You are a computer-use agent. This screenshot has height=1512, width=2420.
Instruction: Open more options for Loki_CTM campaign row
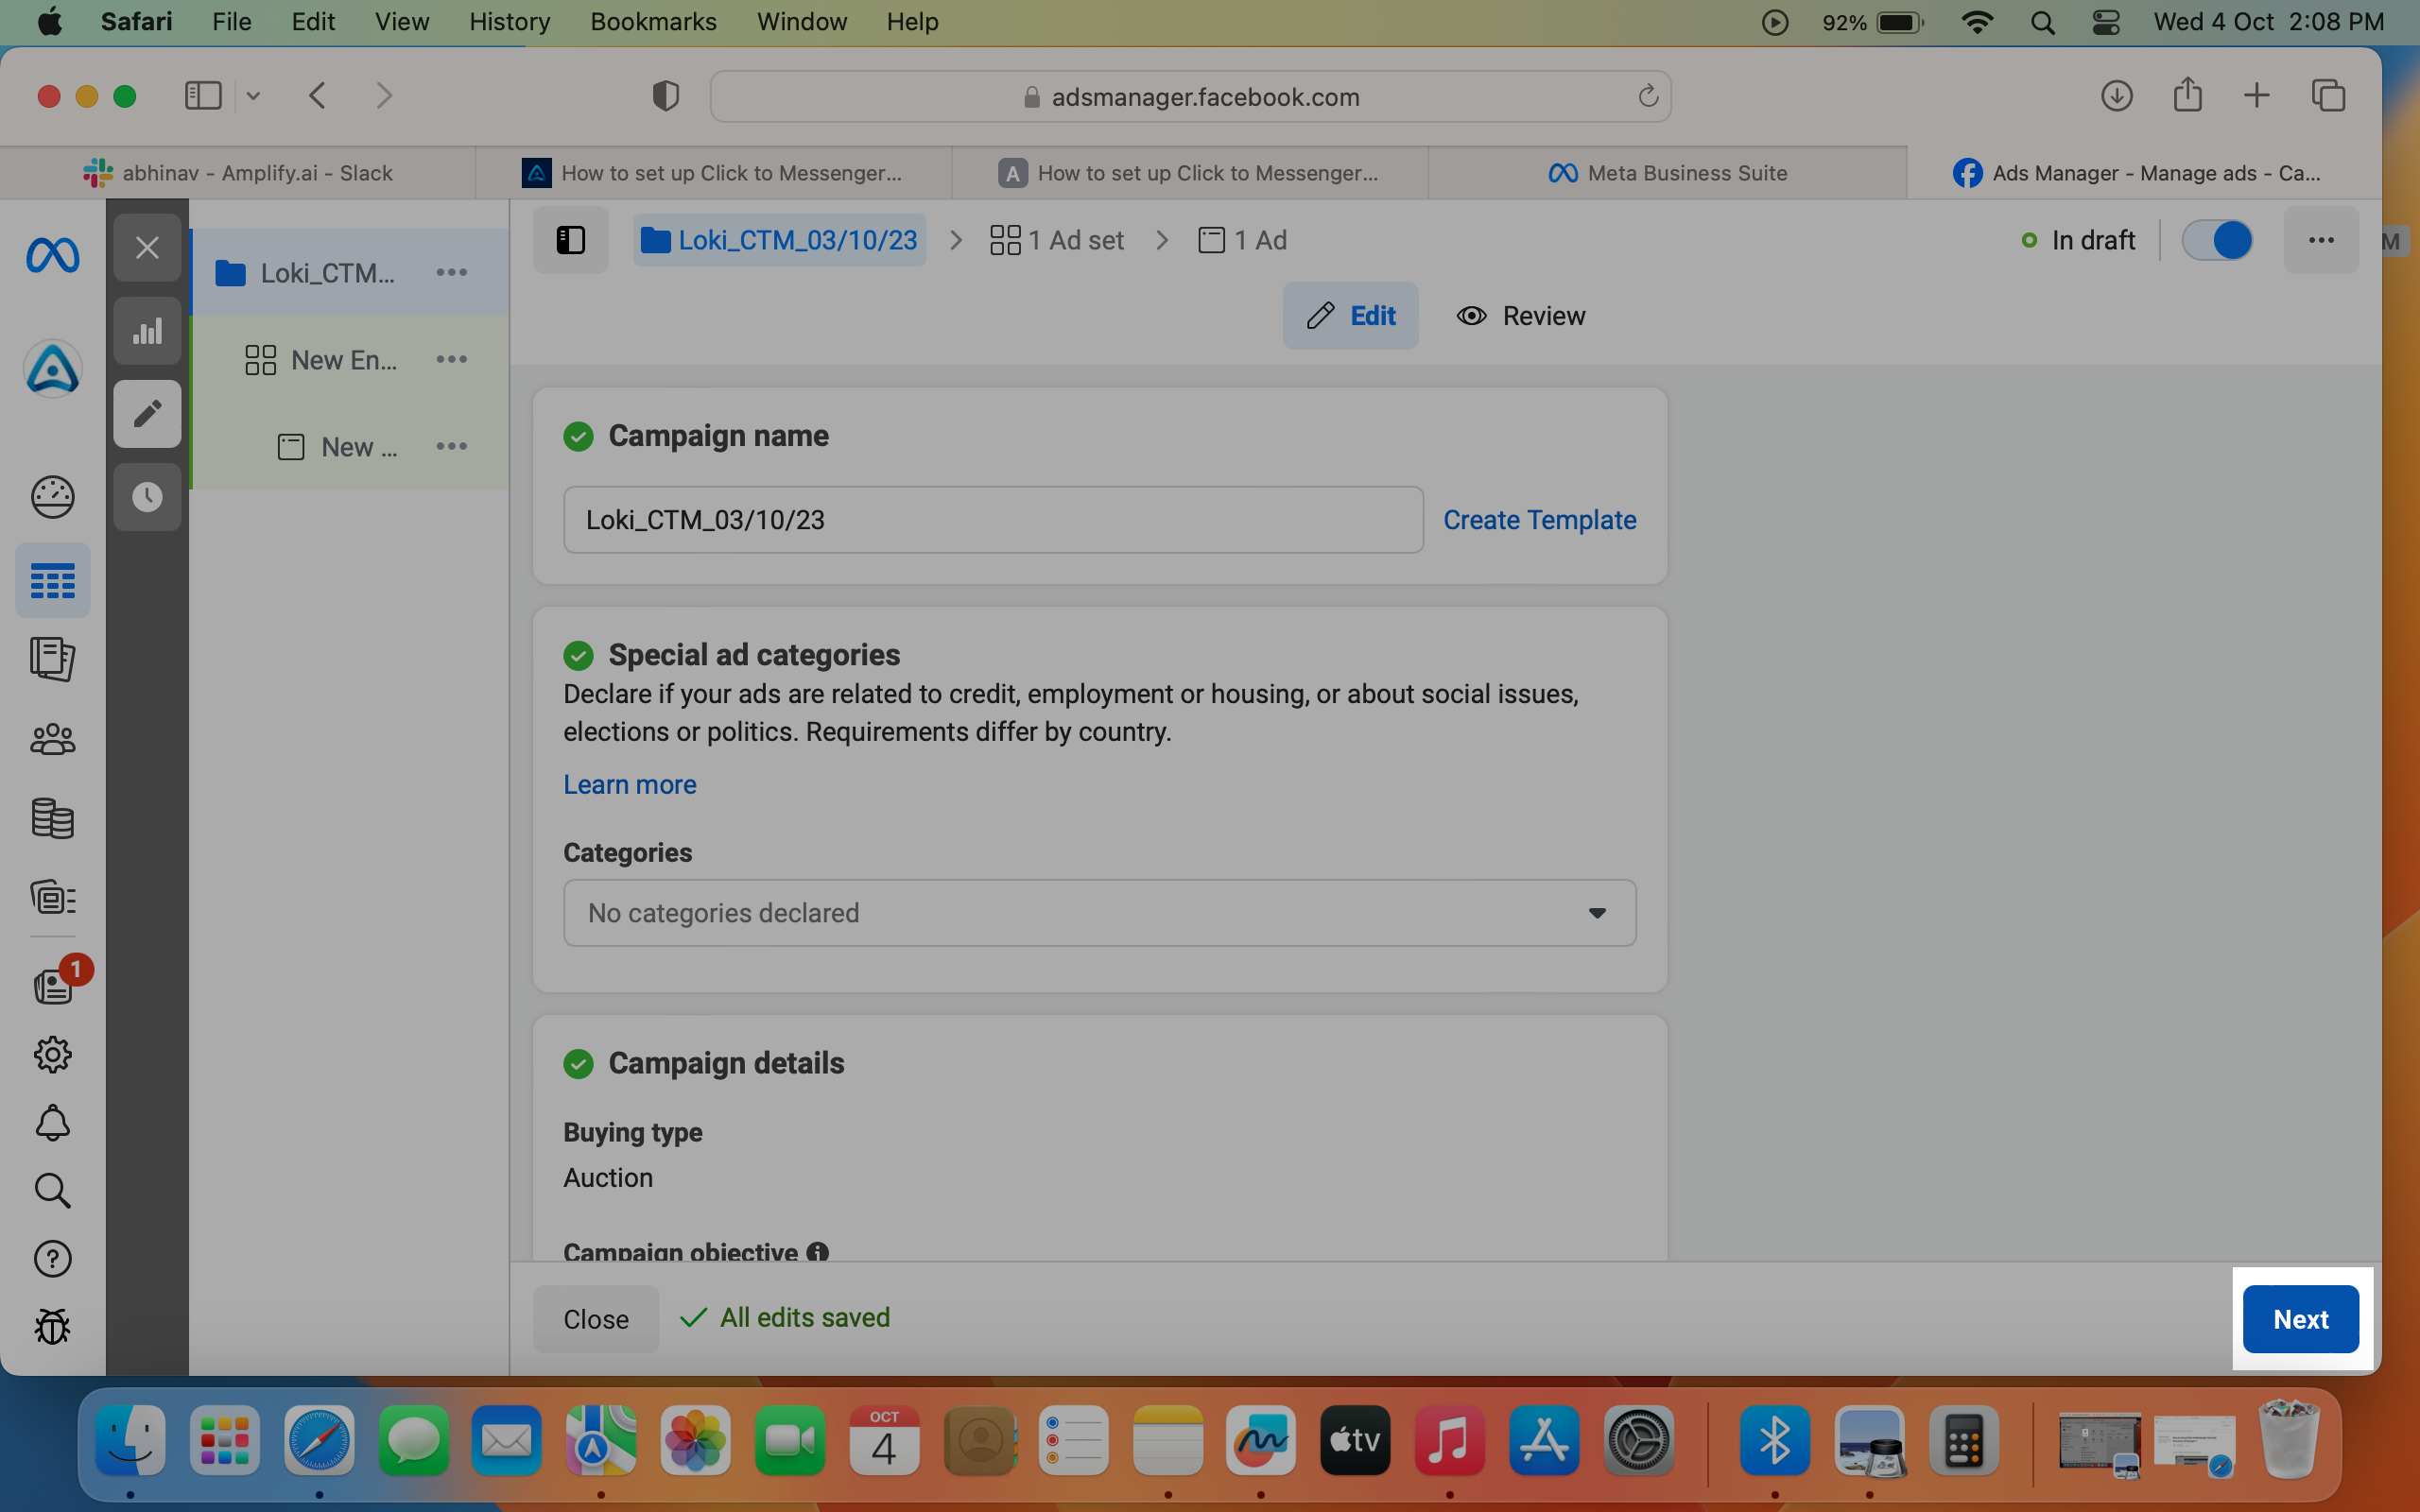pos(452,272)
